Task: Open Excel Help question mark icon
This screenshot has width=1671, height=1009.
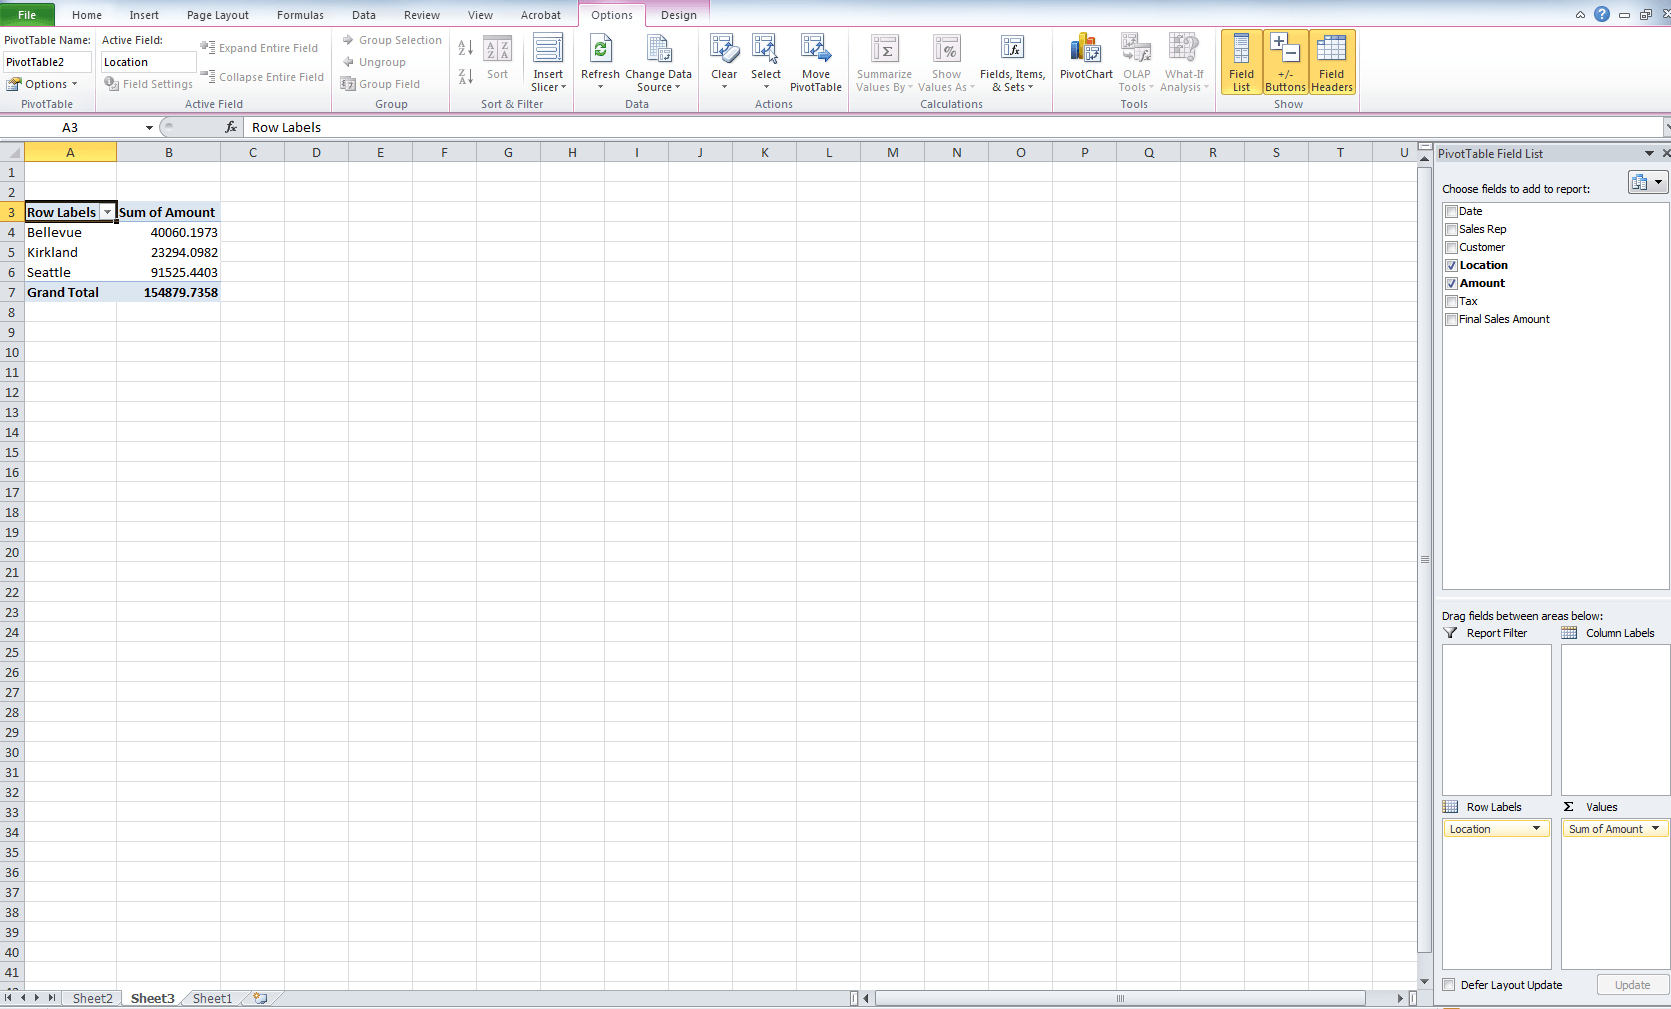Action: [1602, 14]
